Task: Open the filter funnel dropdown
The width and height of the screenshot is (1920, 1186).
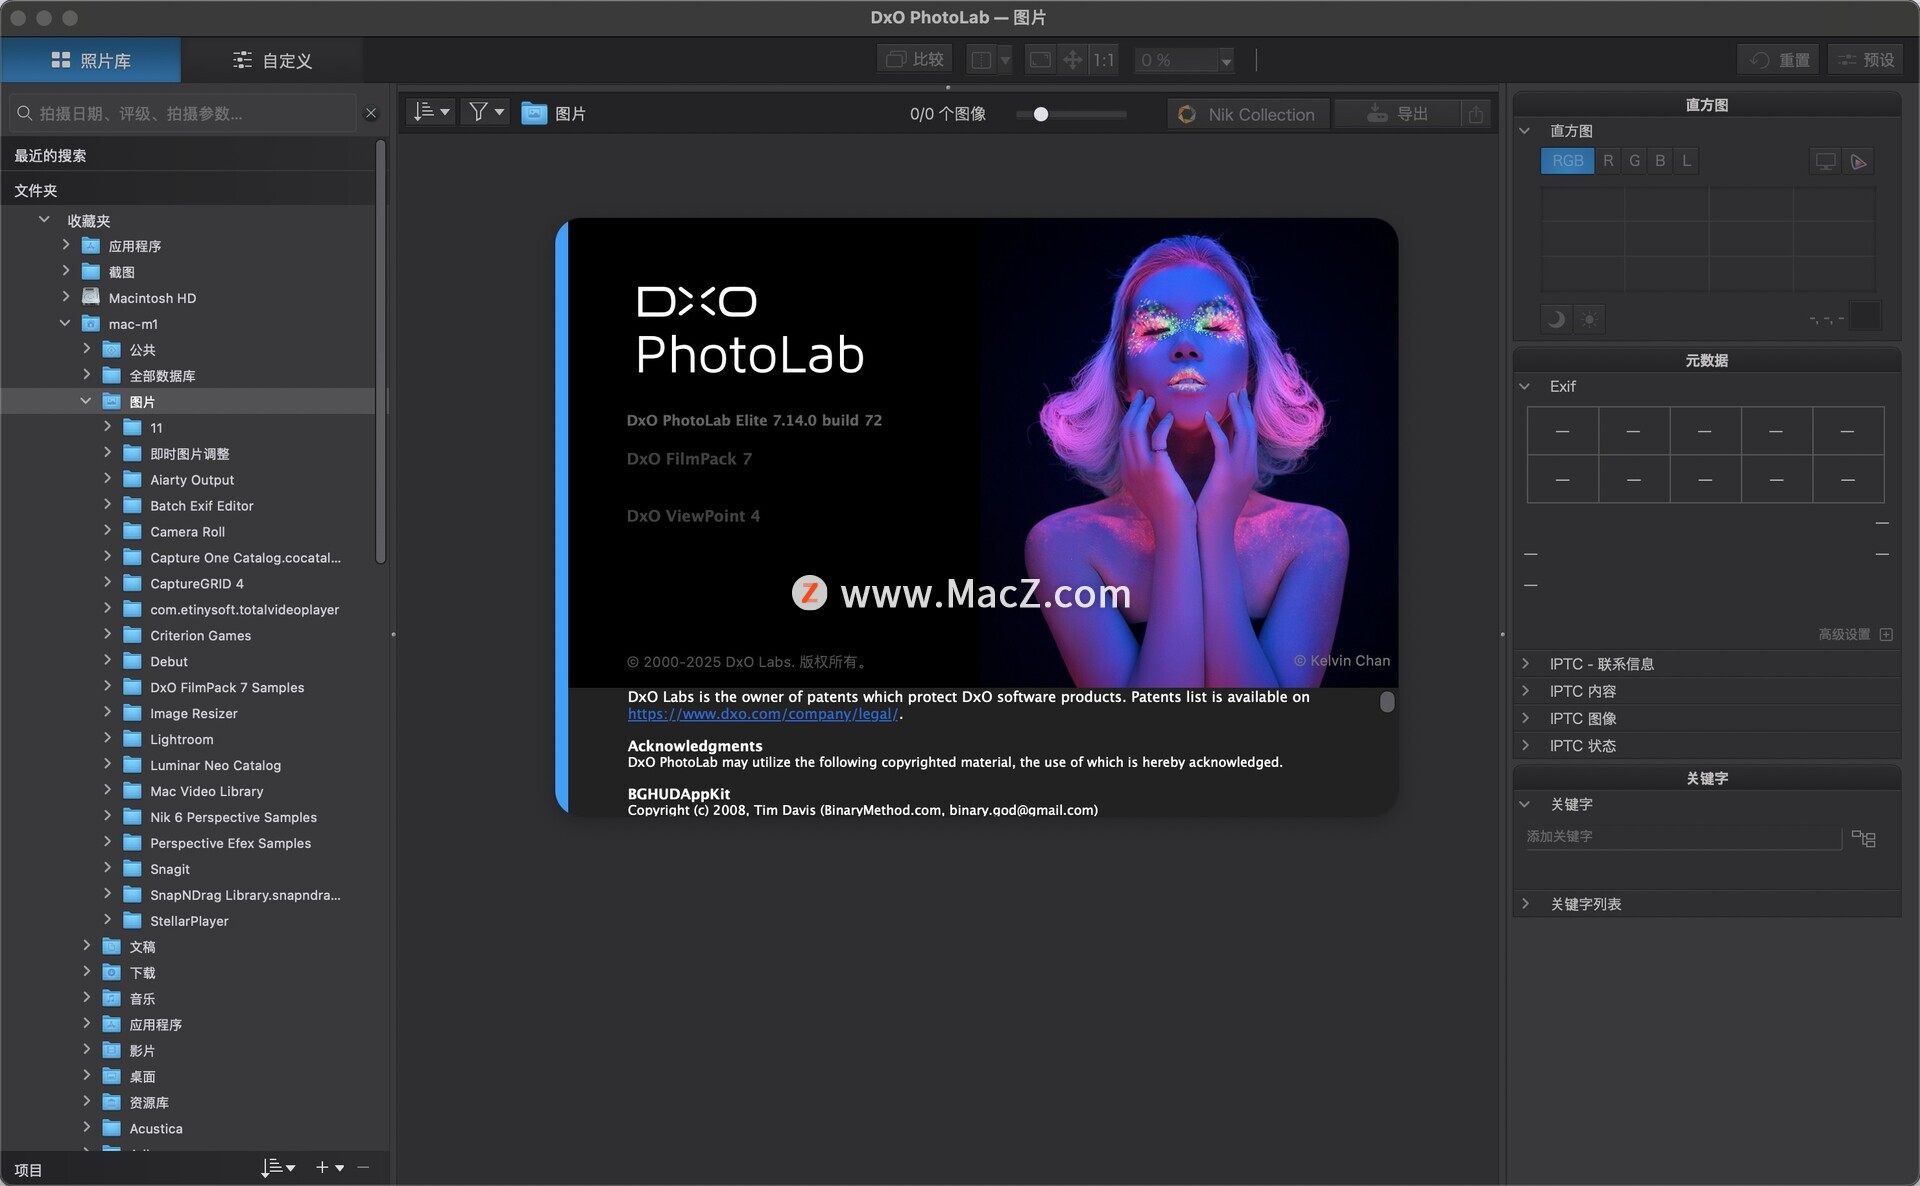Action: coord(486,113)
